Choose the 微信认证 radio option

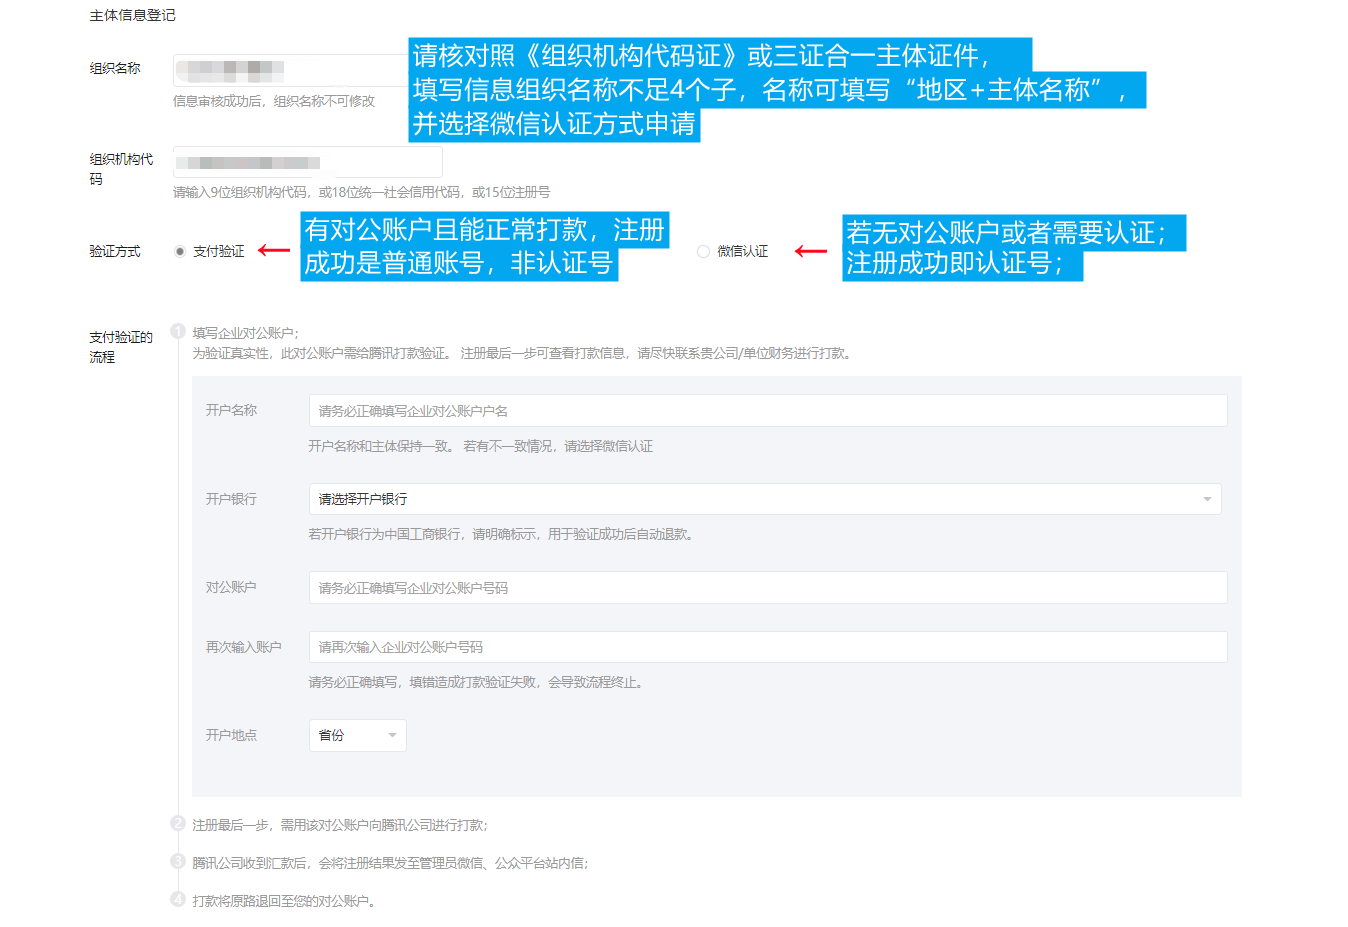click(x=703, y=252)
